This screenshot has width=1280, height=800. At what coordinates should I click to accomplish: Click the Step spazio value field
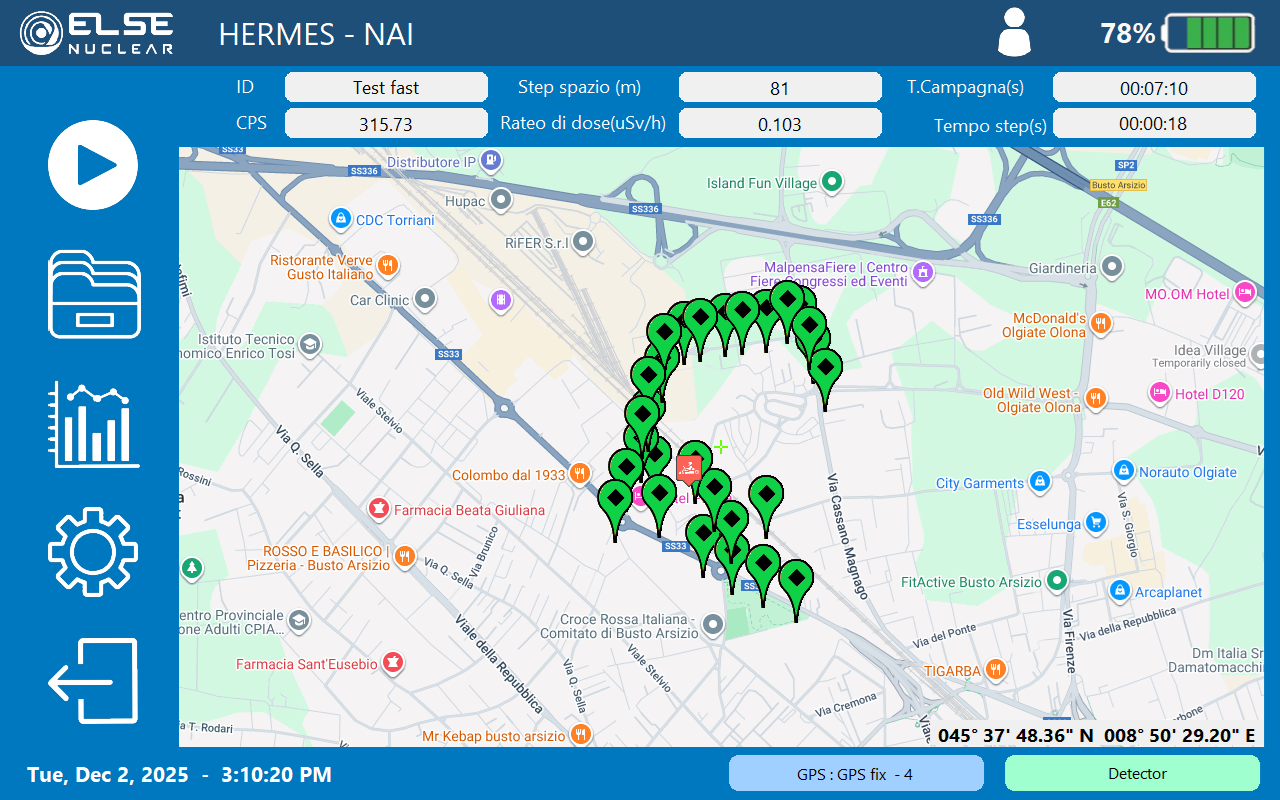tap(780, 88)
